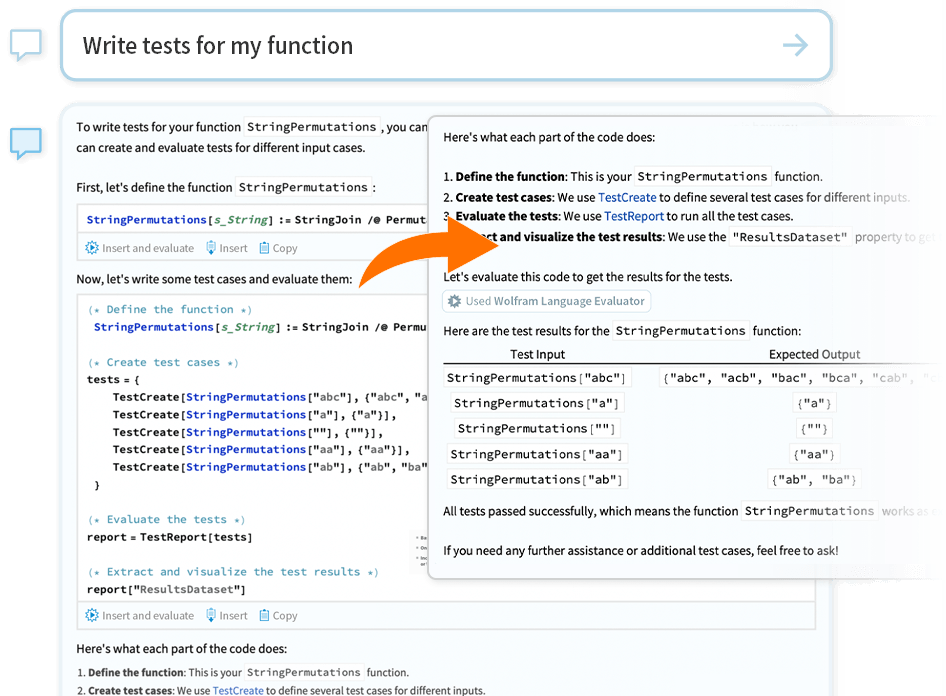Open the TestCreate link in popup panel

pos(627,197)
